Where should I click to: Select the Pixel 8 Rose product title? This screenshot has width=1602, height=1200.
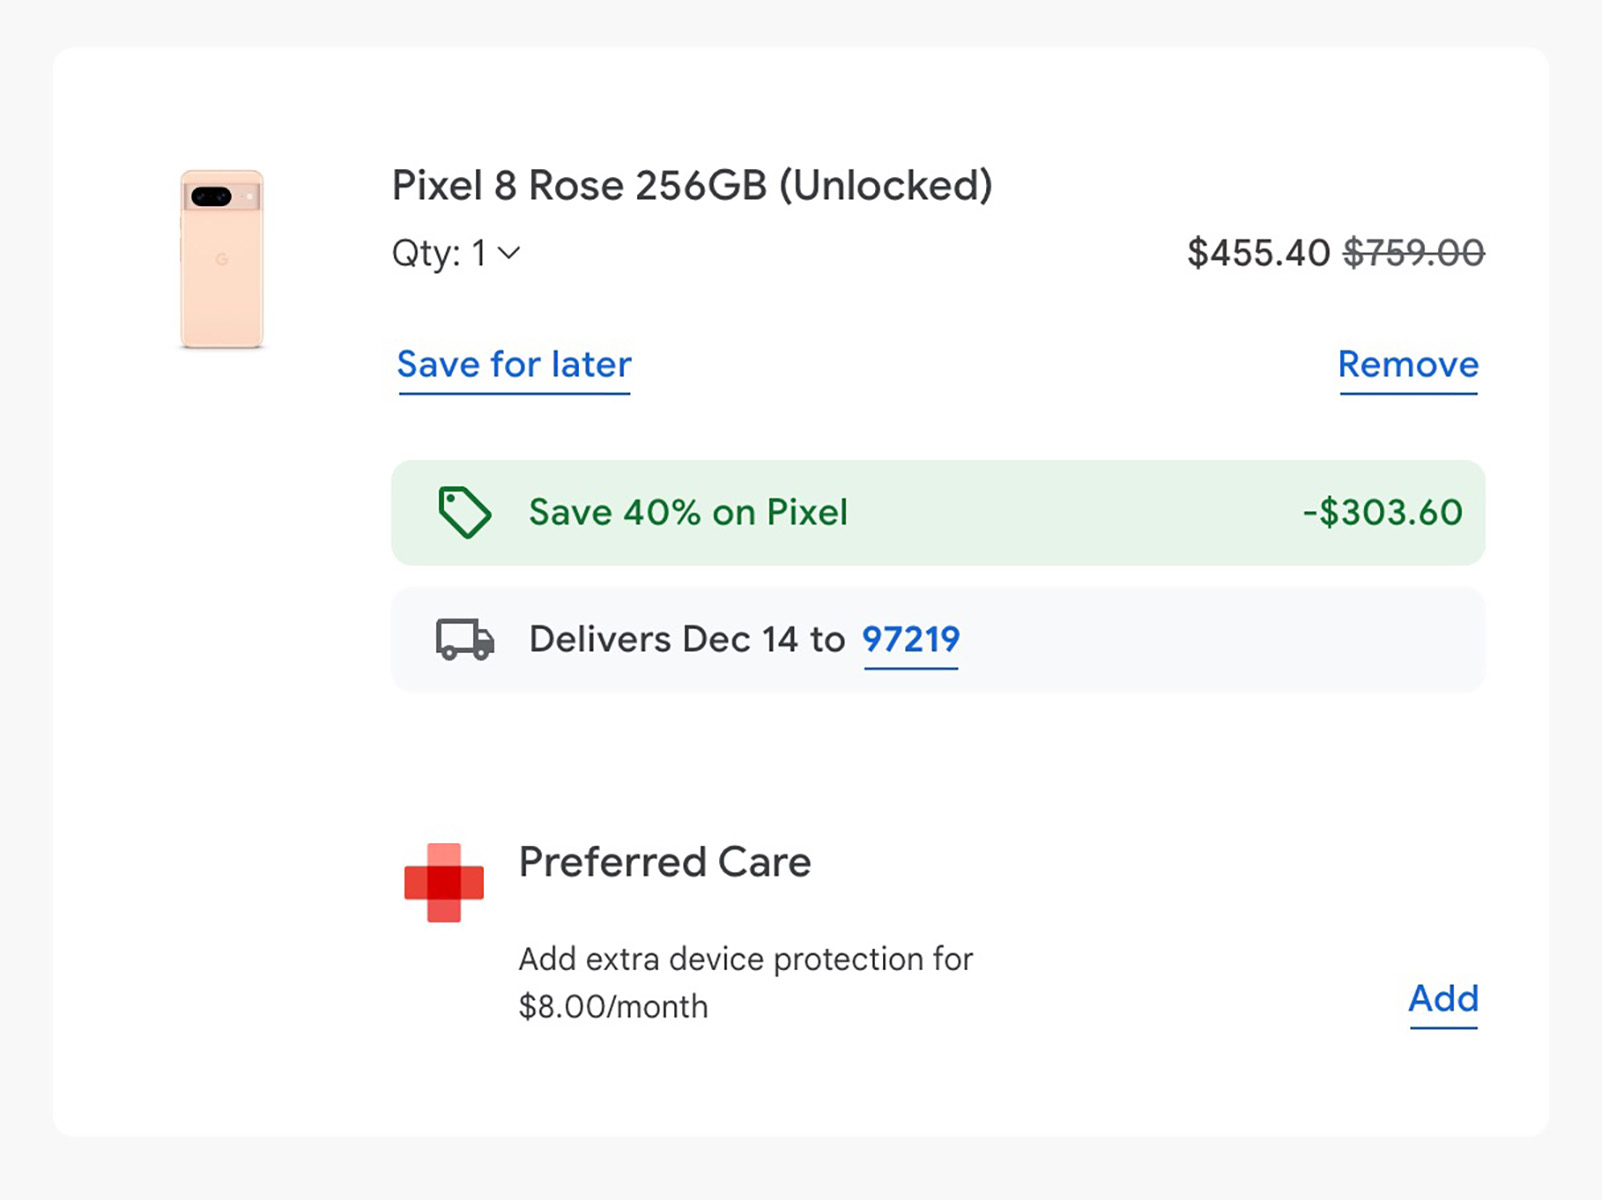(x=691, y=185)
